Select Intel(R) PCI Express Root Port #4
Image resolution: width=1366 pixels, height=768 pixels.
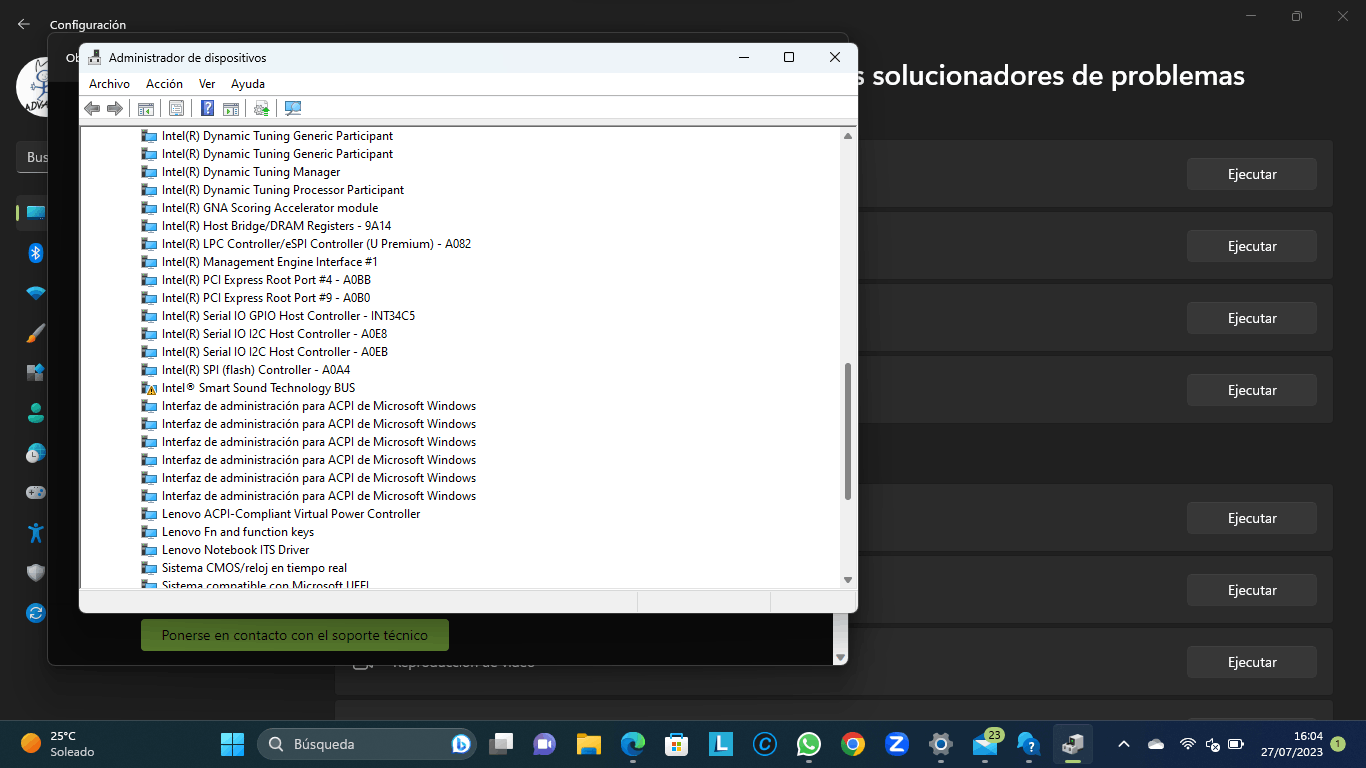click(266, 280)
